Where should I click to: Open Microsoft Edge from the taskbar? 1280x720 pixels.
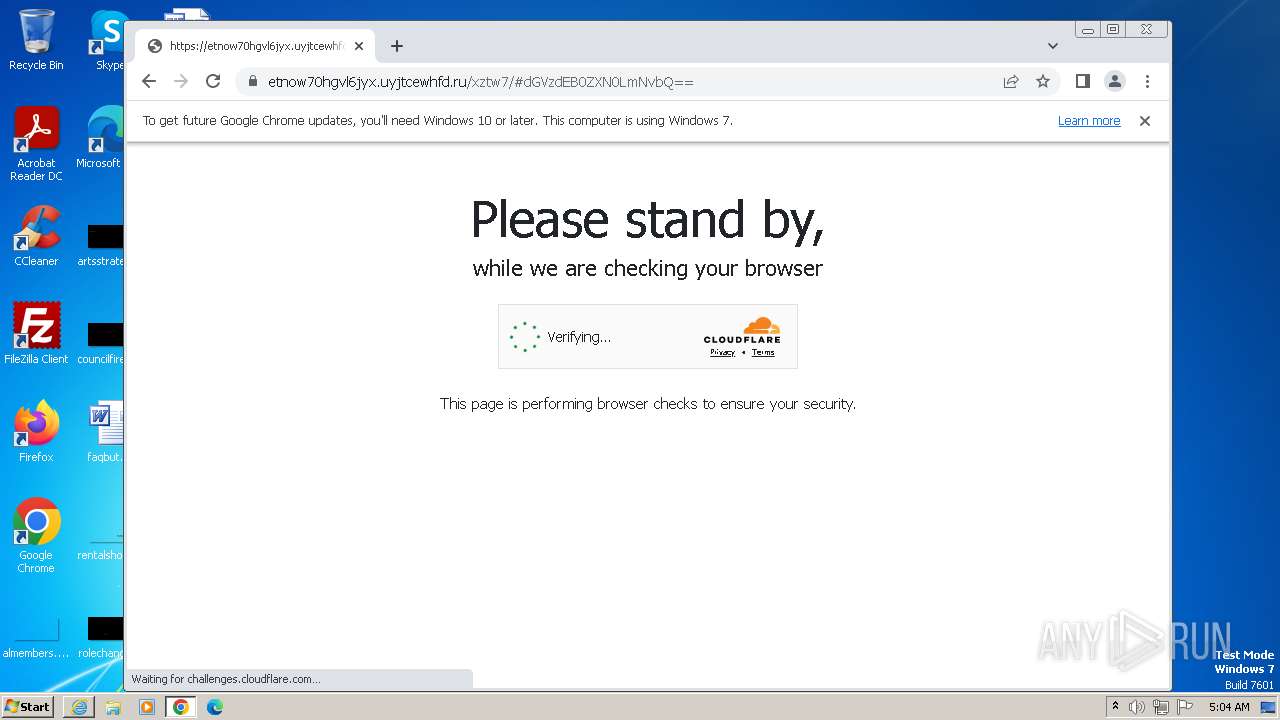(x=215, y=707)
